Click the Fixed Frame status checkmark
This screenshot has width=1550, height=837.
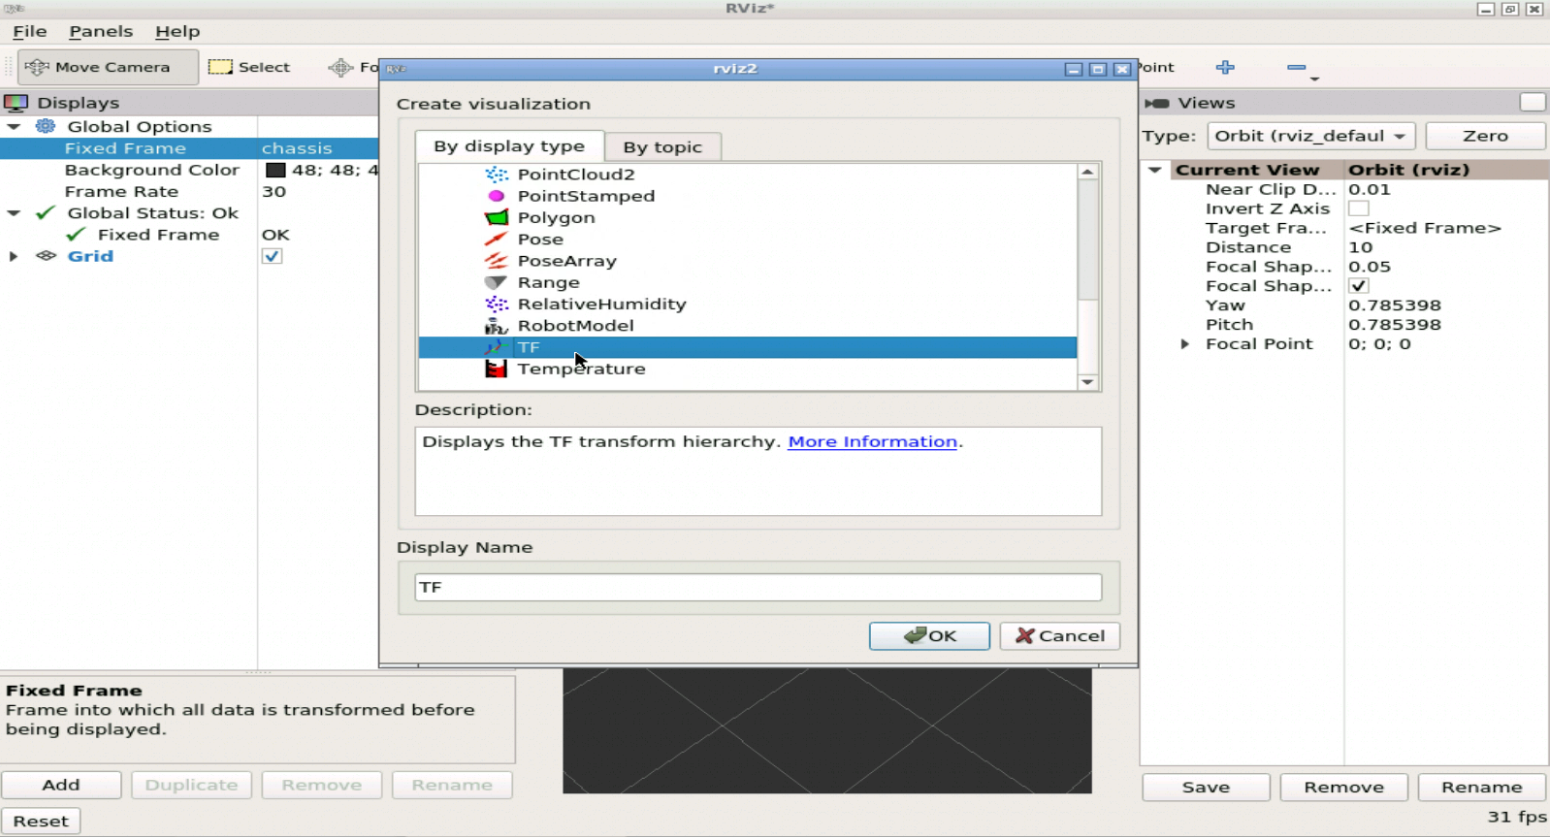pyautogui.click(x=76, y=235)
